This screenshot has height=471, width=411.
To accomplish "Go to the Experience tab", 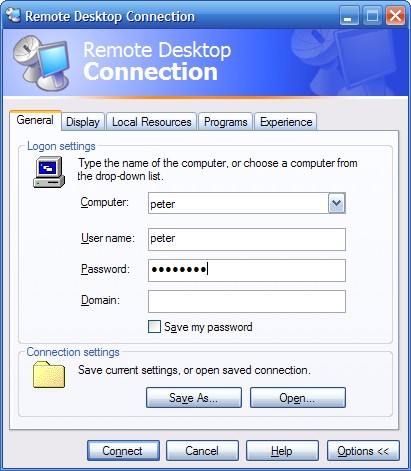I will tap(286, 122).
